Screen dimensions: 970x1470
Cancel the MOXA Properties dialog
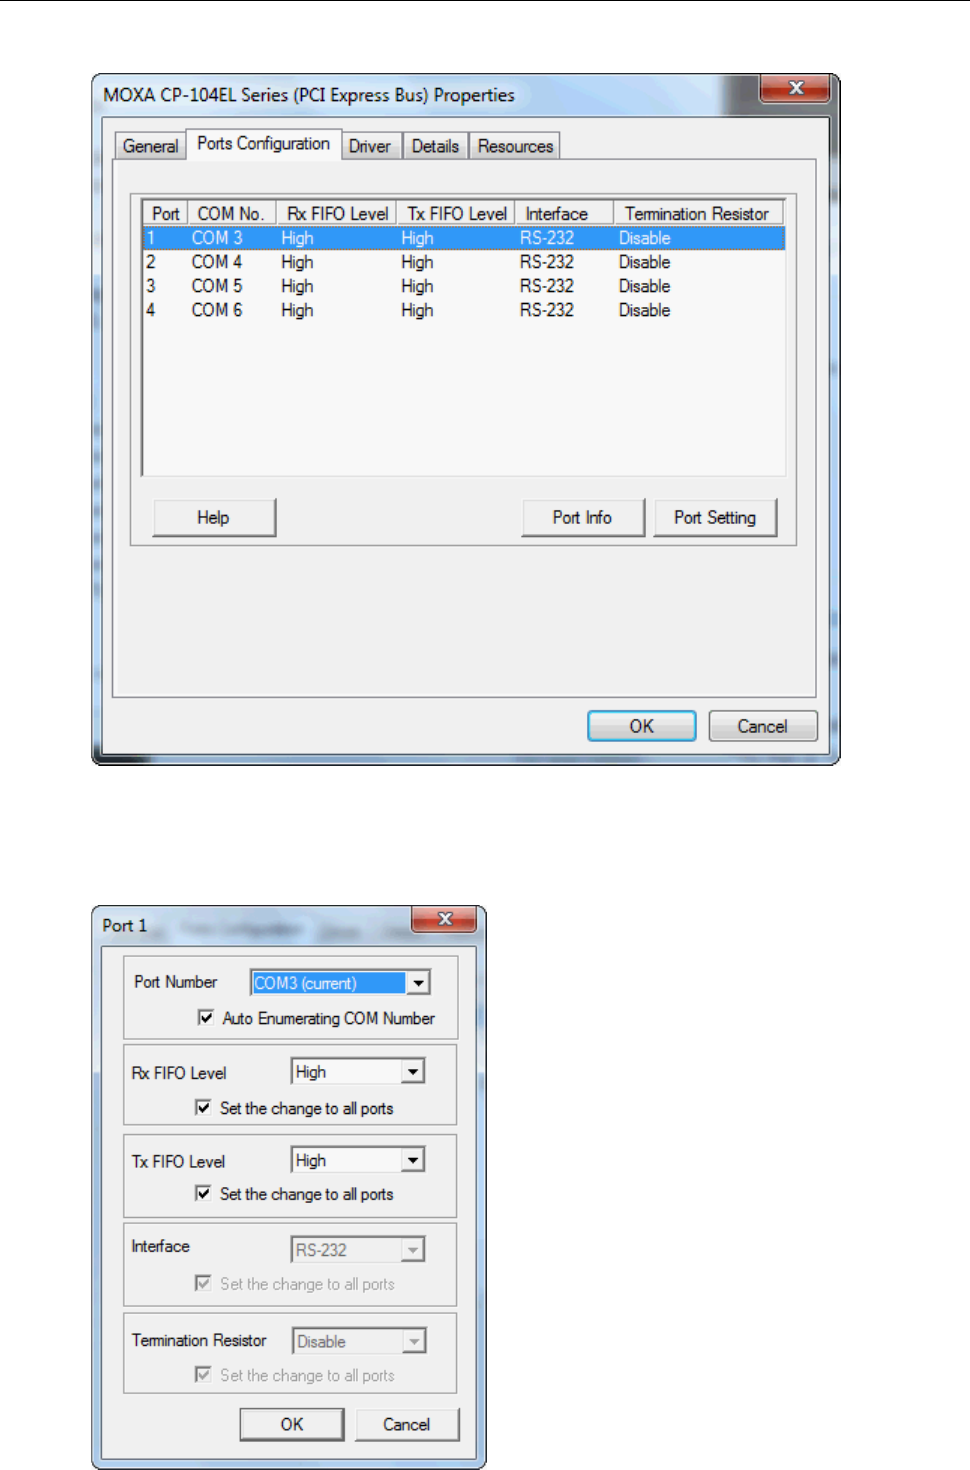coord(763,726)
